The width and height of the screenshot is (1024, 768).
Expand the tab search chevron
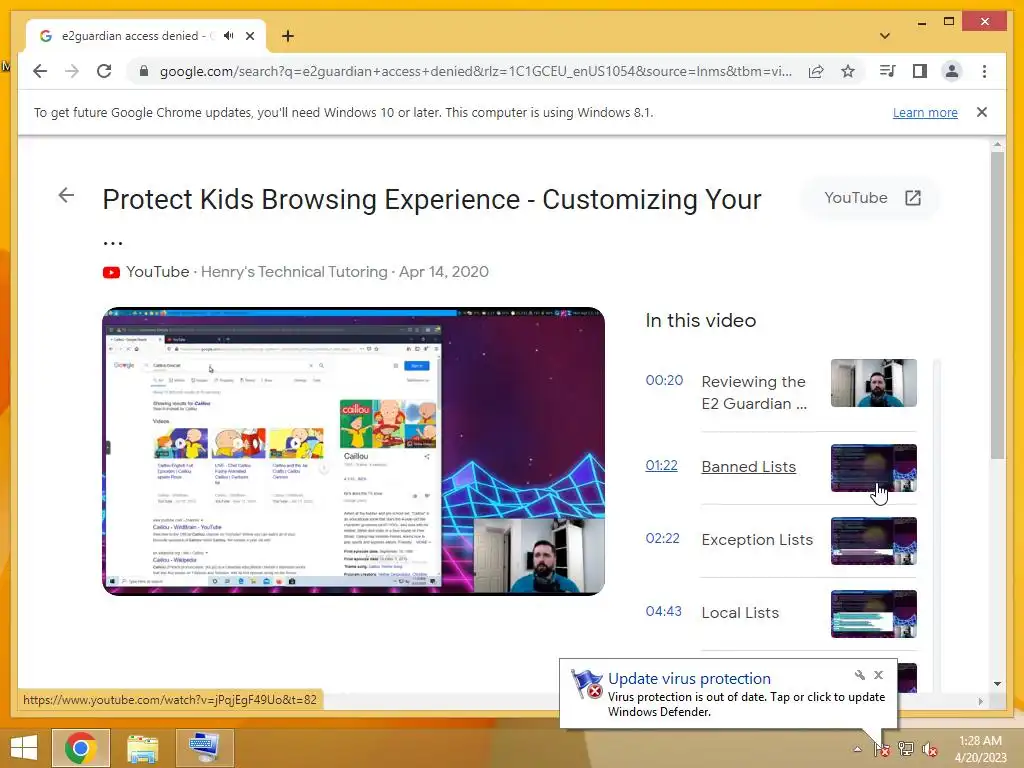[885, 36]
